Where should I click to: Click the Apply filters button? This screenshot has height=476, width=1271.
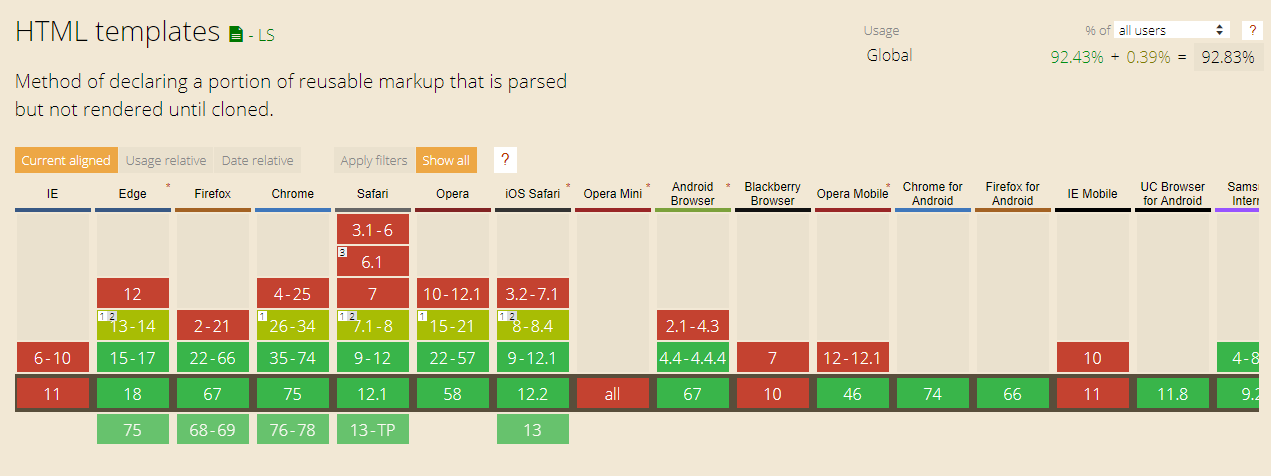374,160
